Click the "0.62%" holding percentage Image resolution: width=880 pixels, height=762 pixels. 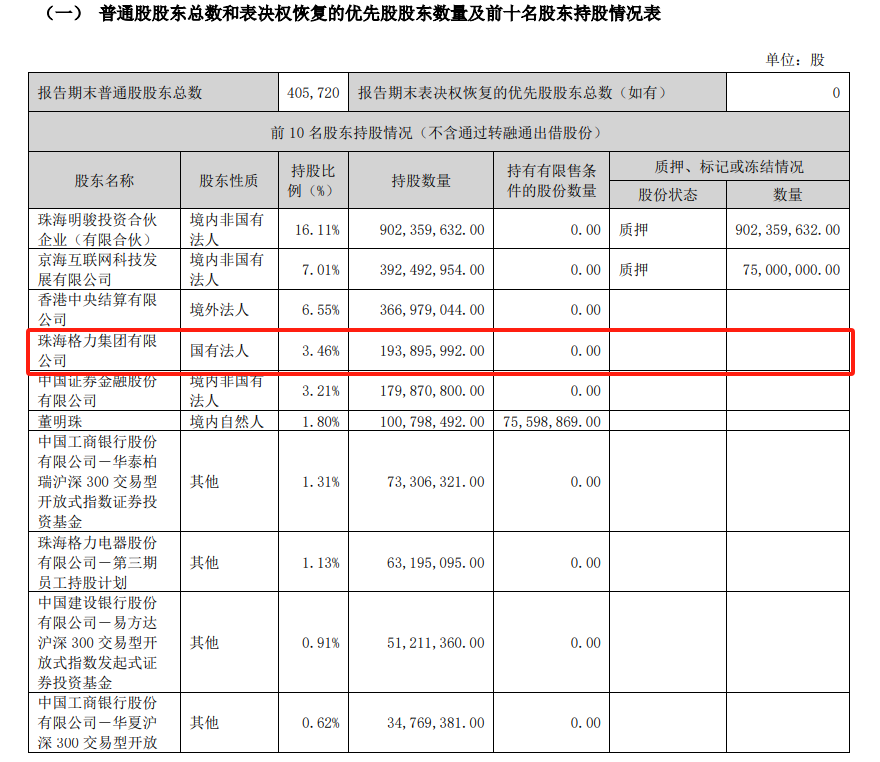click(x=321, y=723)
